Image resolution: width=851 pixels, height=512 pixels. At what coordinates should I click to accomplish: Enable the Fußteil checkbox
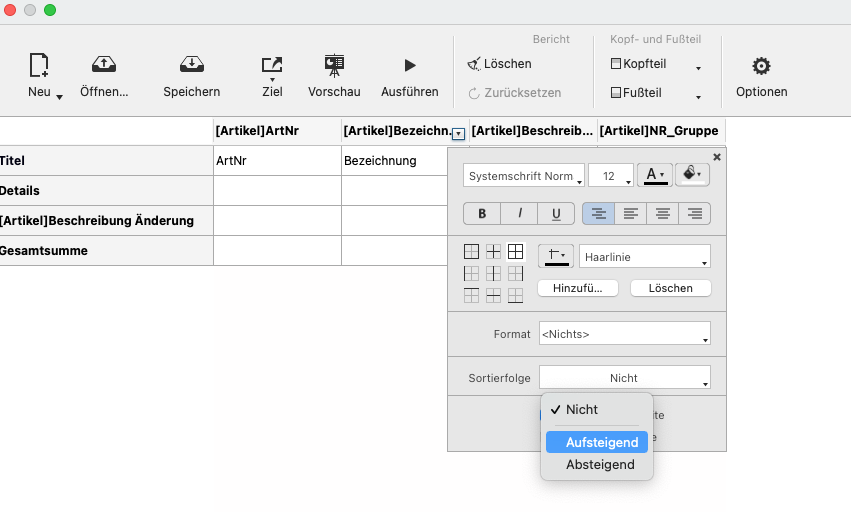click(x=616, y=93)
